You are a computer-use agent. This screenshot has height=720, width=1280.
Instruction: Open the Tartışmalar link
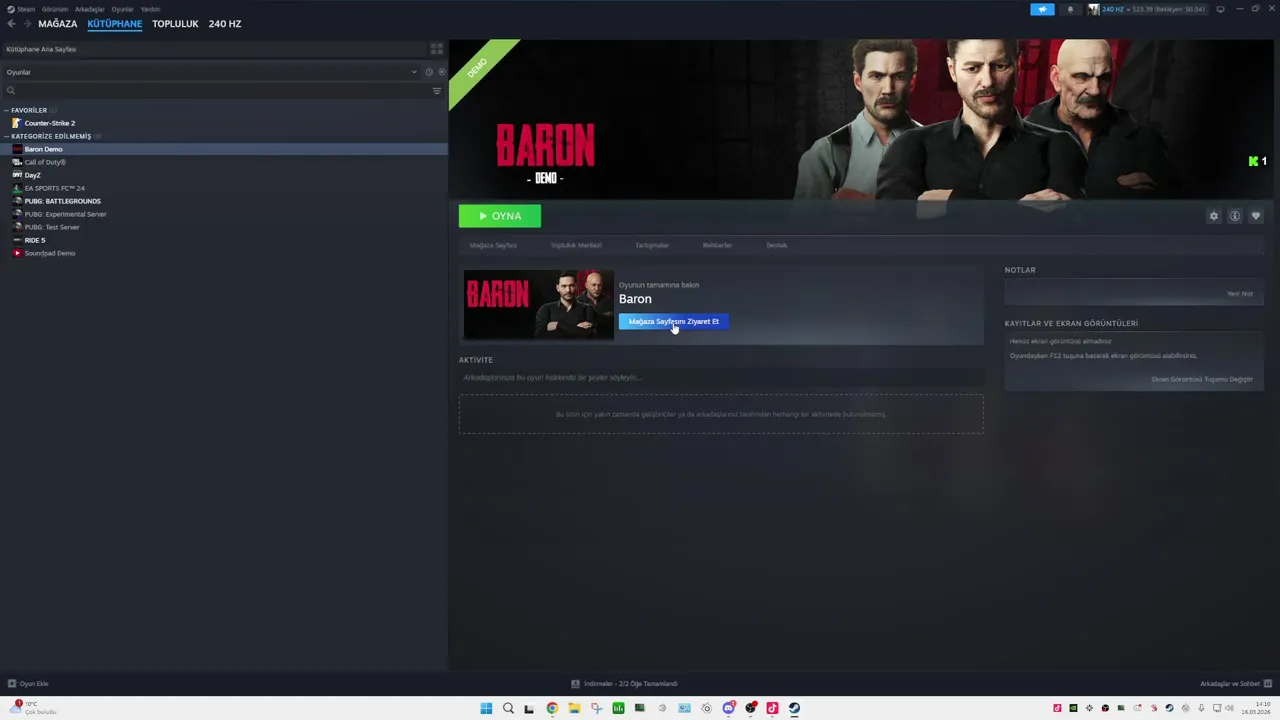pyautogui.click(x=652, y=245)
